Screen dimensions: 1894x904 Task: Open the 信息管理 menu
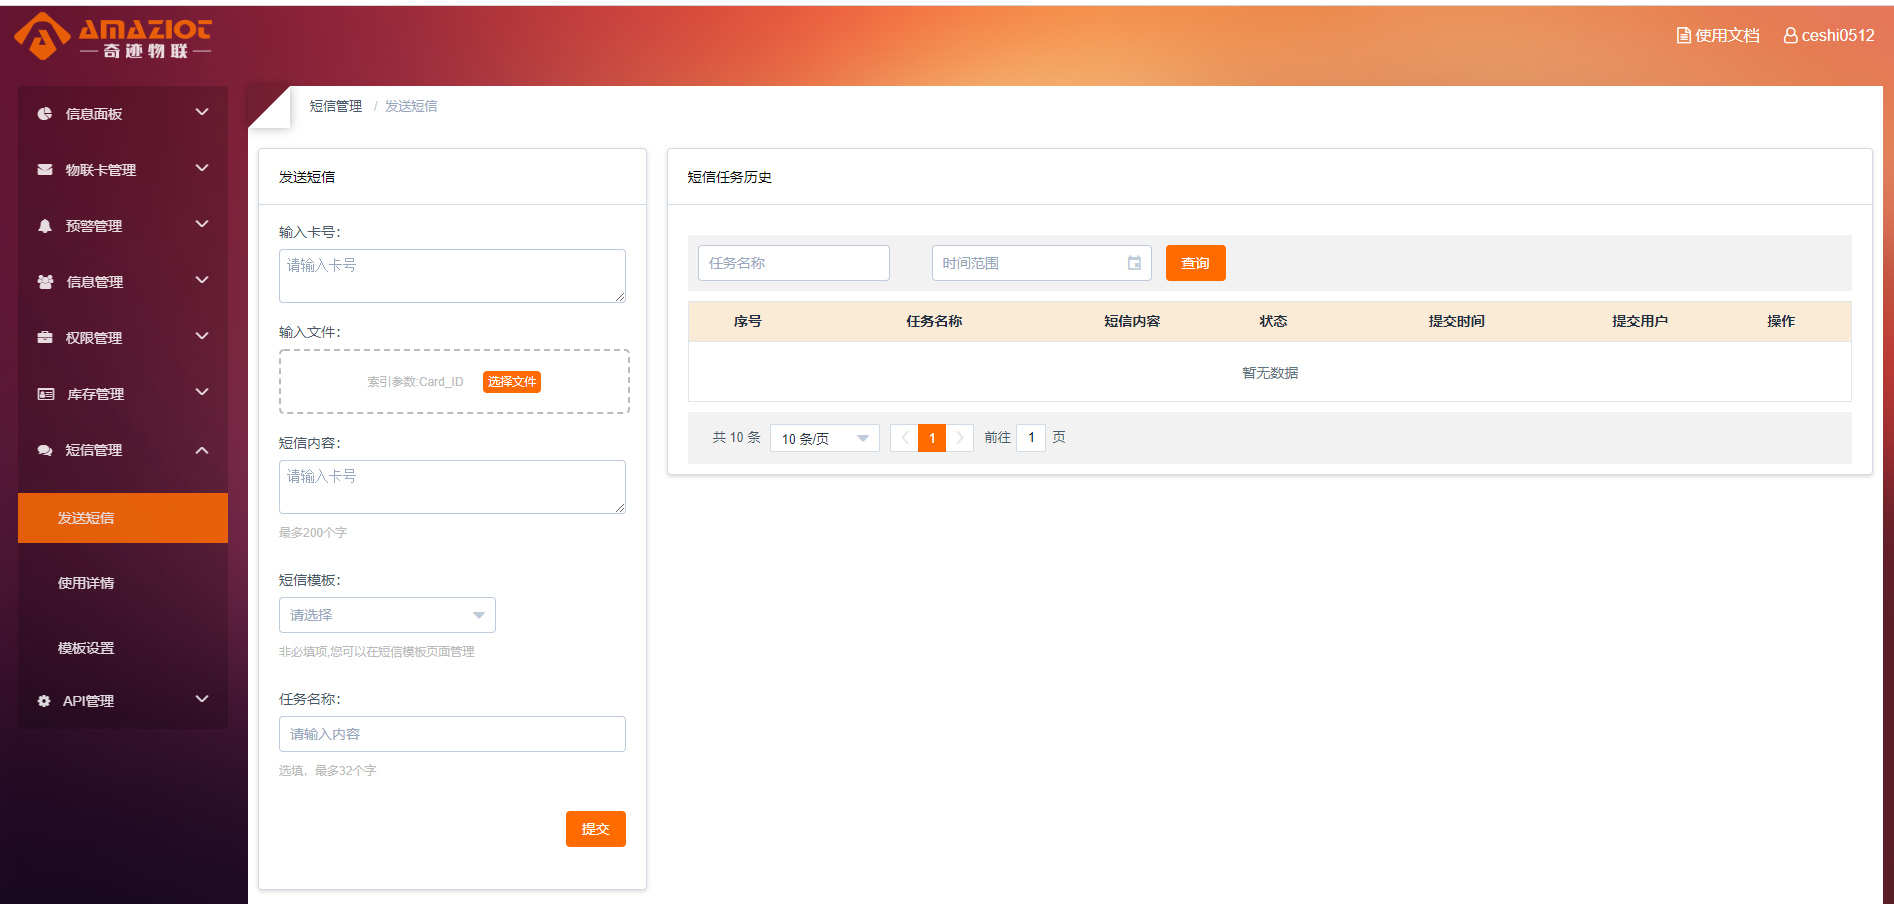(x=123, y=282)
